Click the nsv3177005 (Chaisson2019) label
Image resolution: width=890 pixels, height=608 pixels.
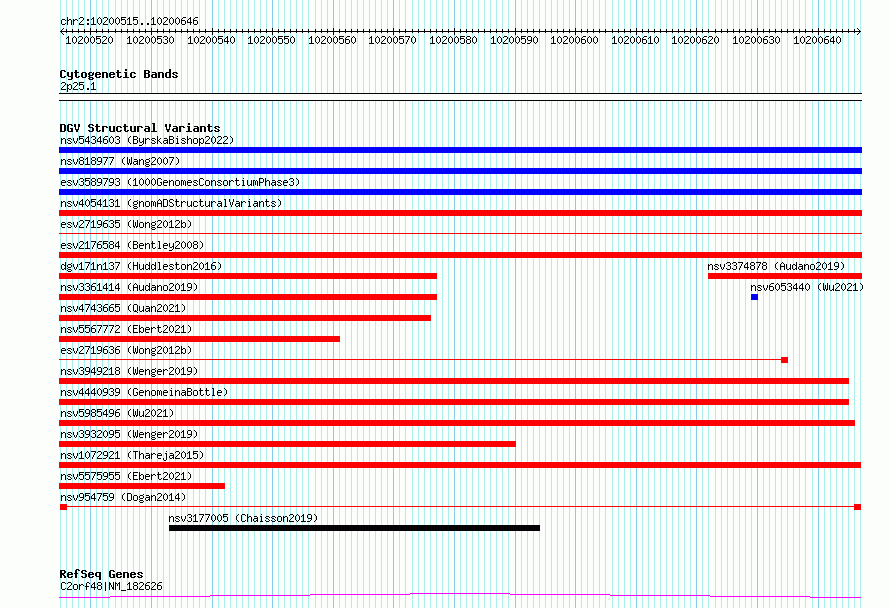pyautogui.click(x=243, y=518)
